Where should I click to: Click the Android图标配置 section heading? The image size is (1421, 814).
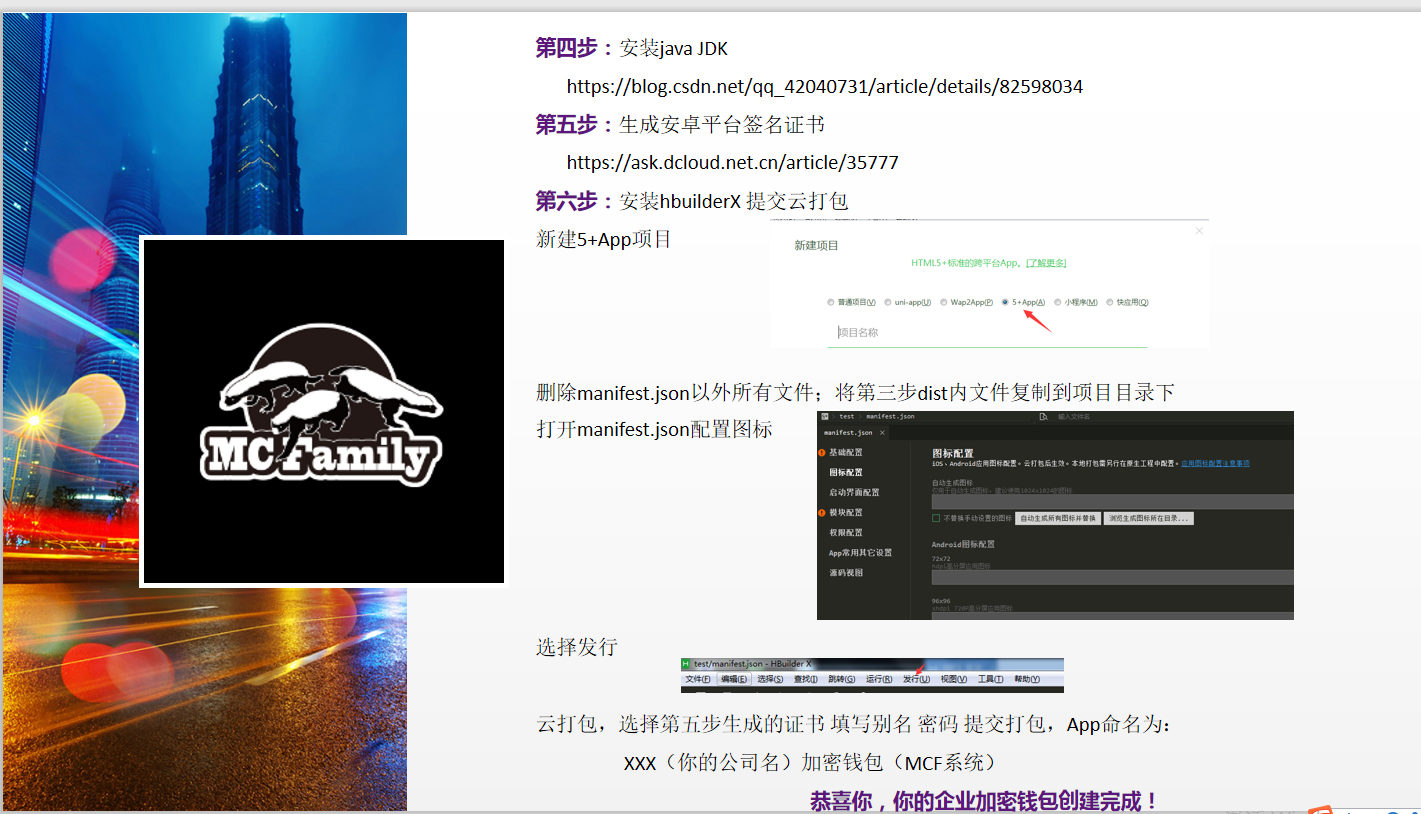963,544
